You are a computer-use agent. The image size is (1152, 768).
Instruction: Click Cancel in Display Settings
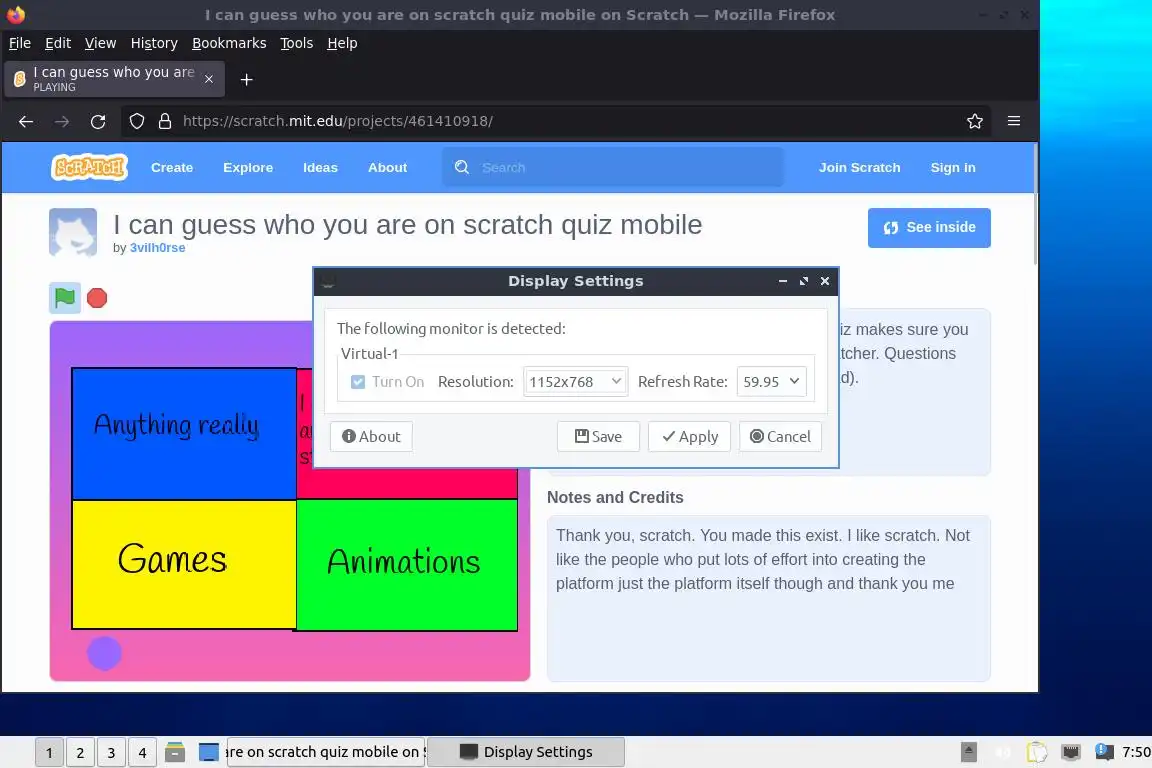coord(780,437)
